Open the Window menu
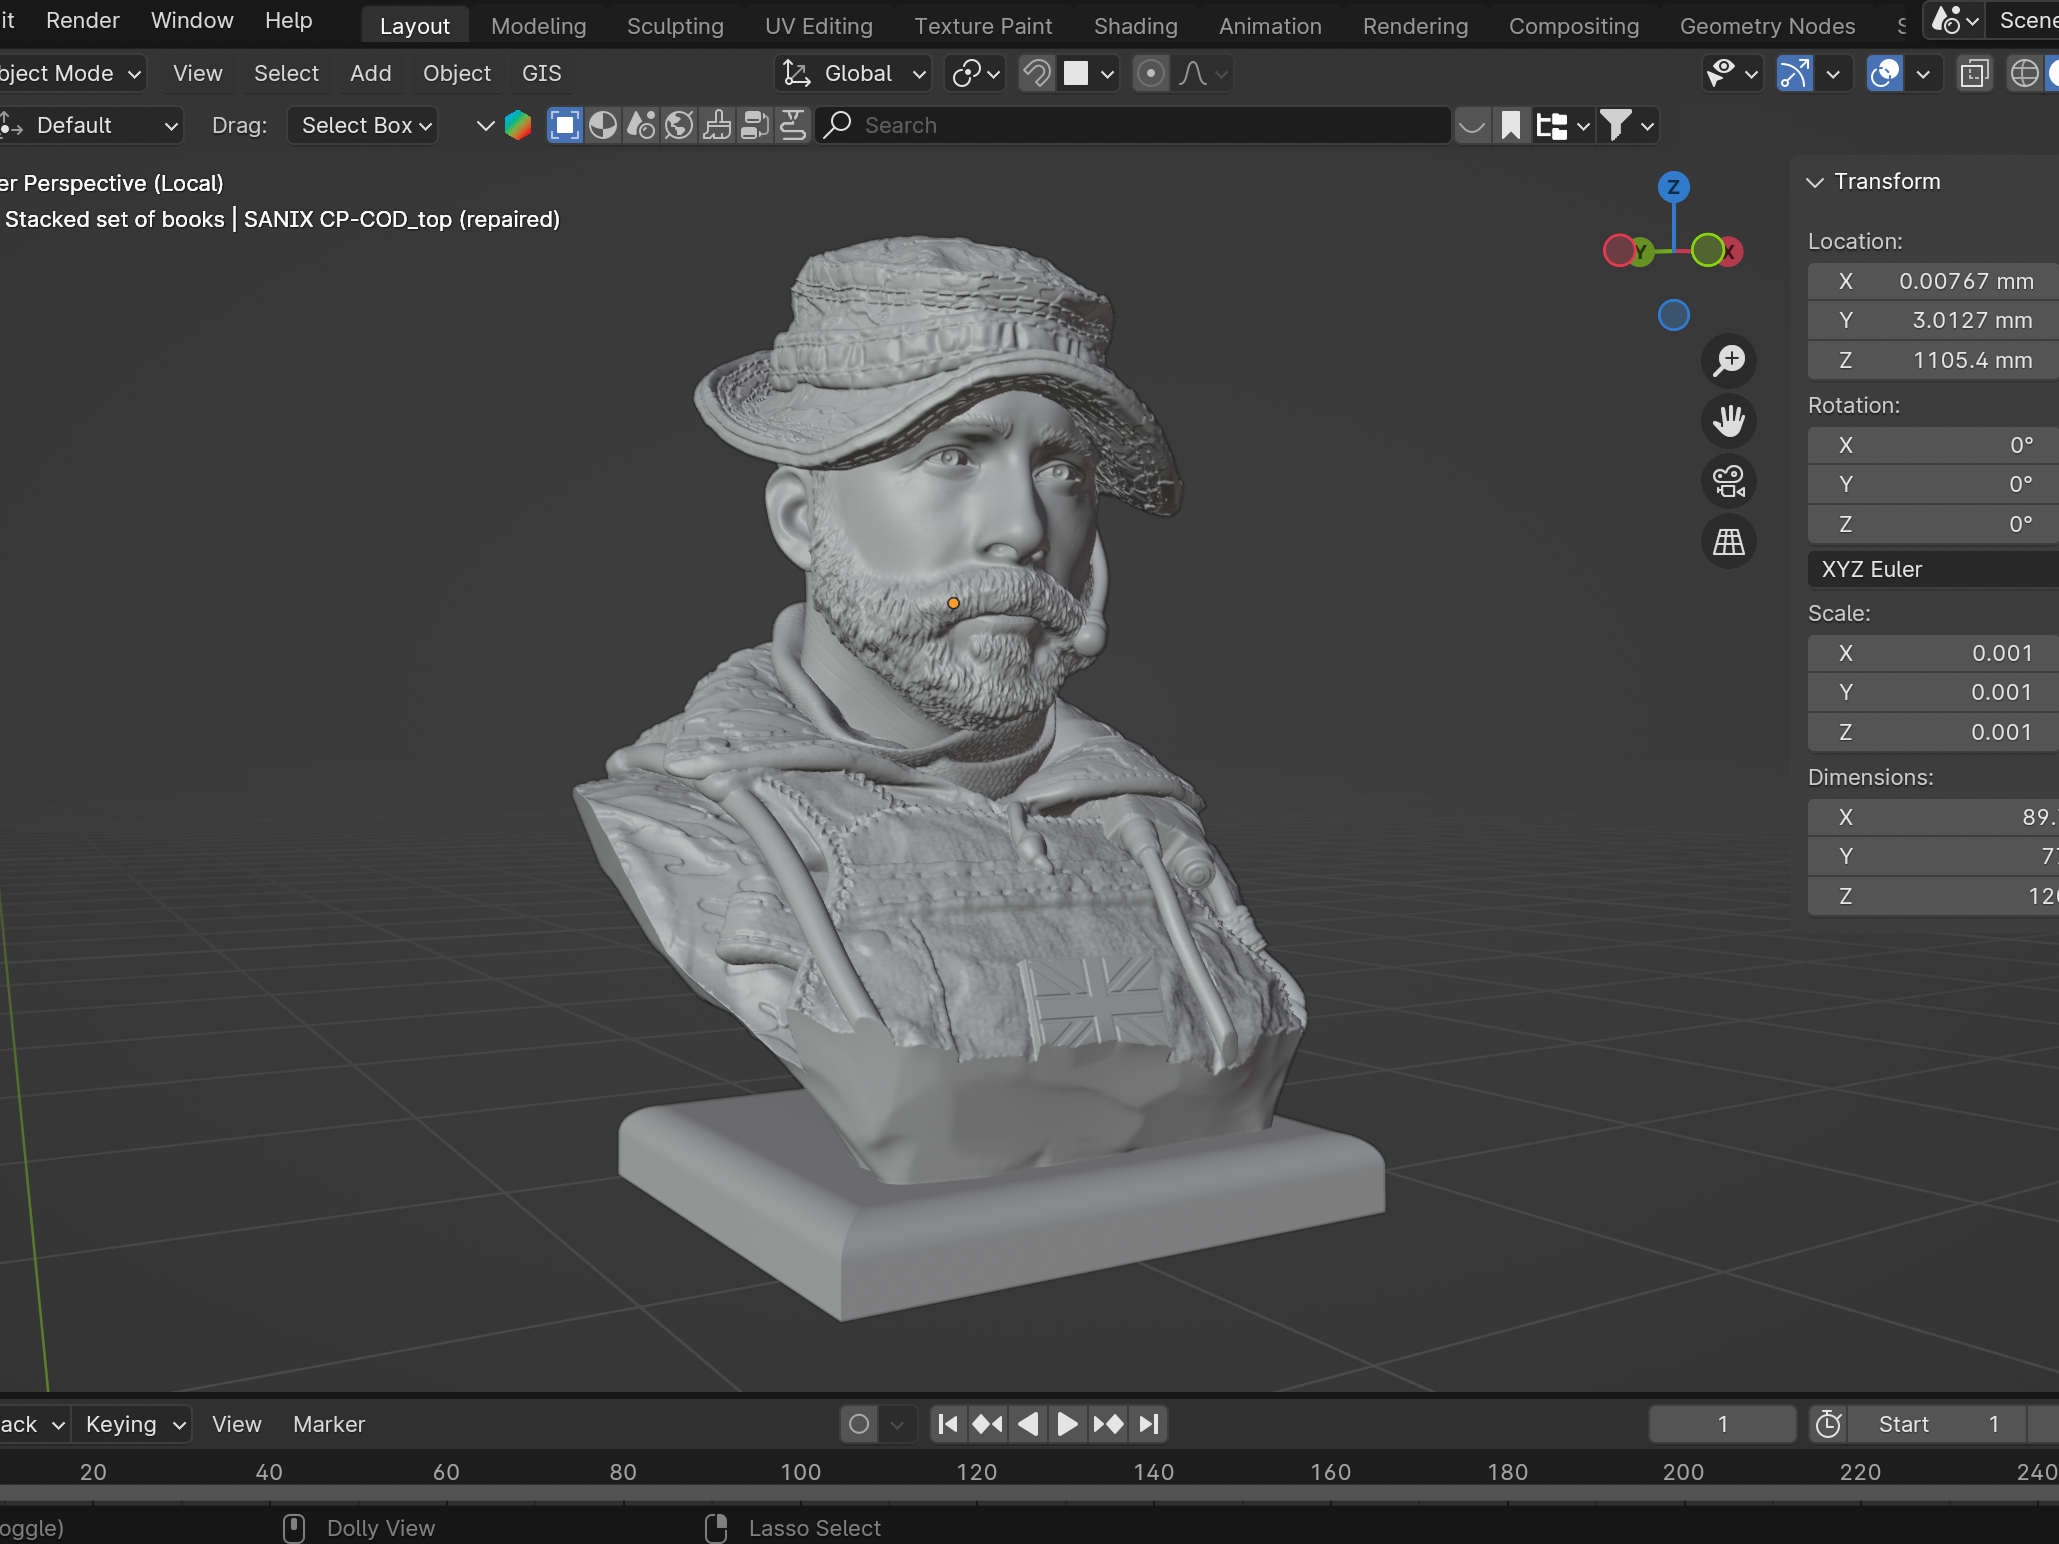The image size is (2059, 1544). [192, 20]
